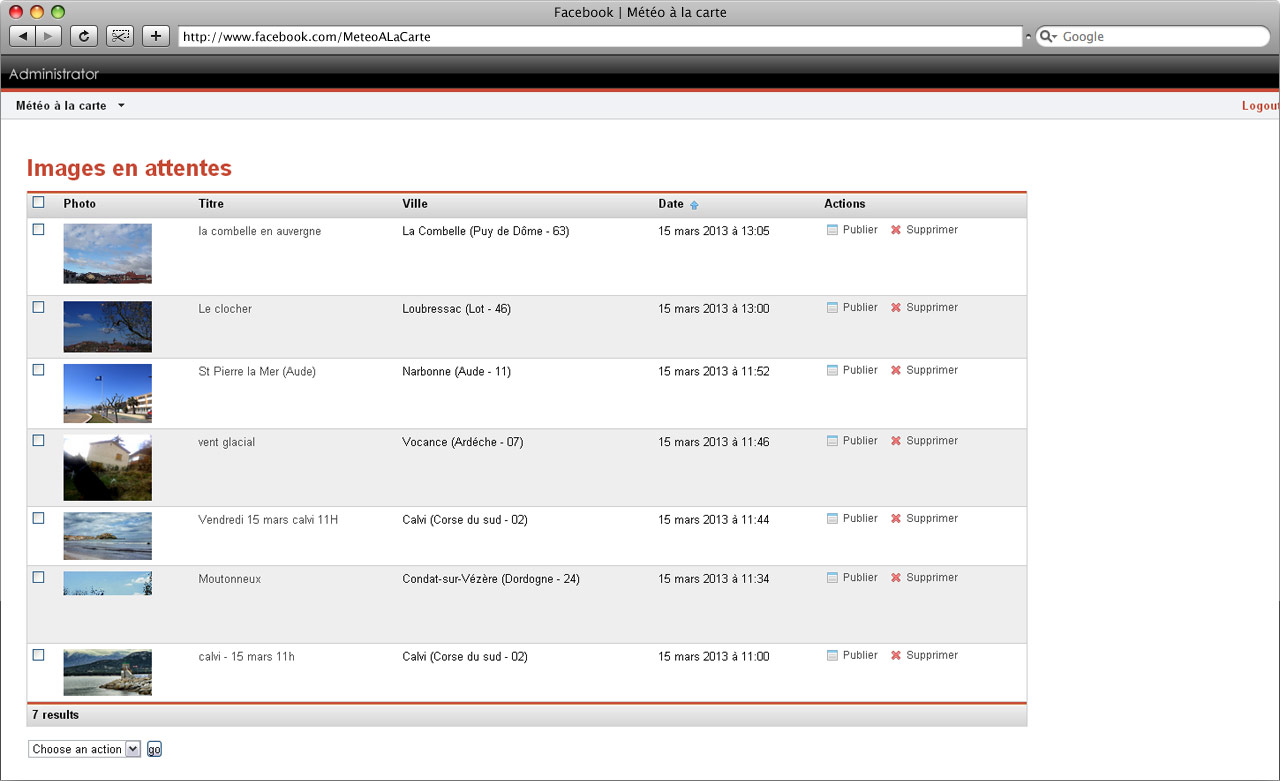The width and height of the screenshot is (1280, 781).
Task: Open thumbnail of Moutonneux photo
Action: point(108,584)
